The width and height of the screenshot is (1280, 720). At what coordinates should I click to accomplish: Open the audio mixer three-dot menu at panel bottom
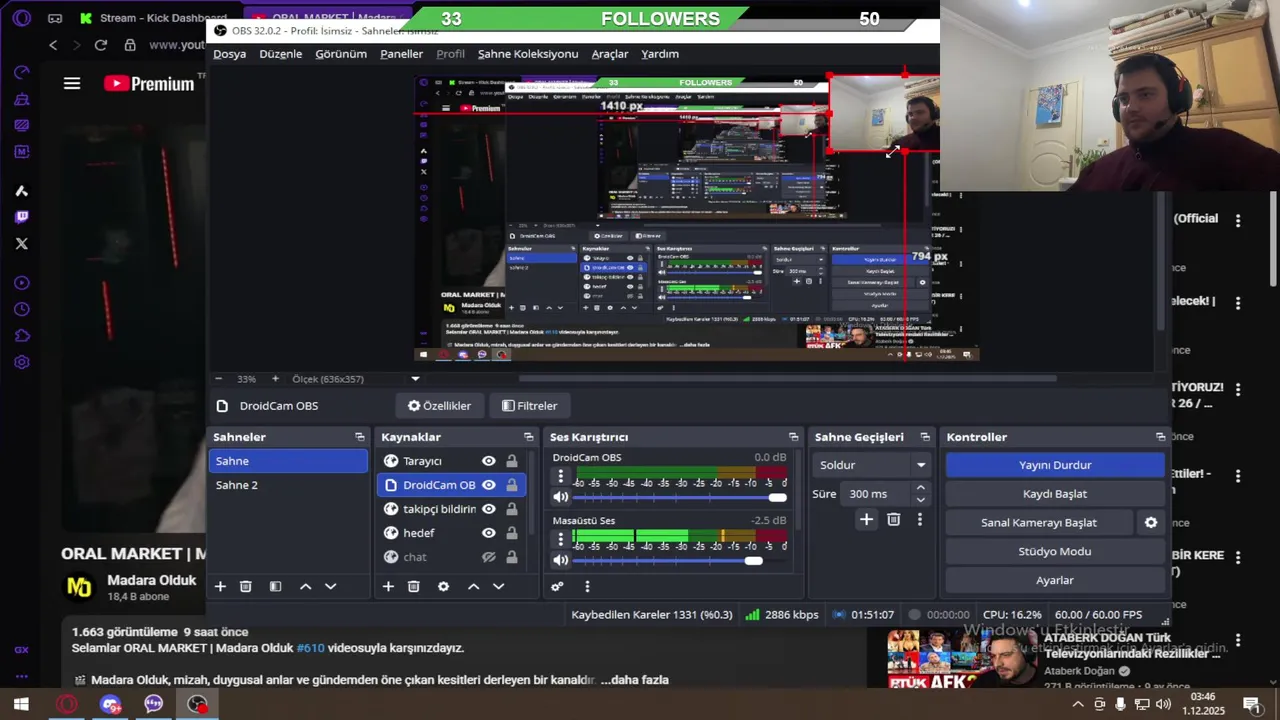click(x=587, y=587)
